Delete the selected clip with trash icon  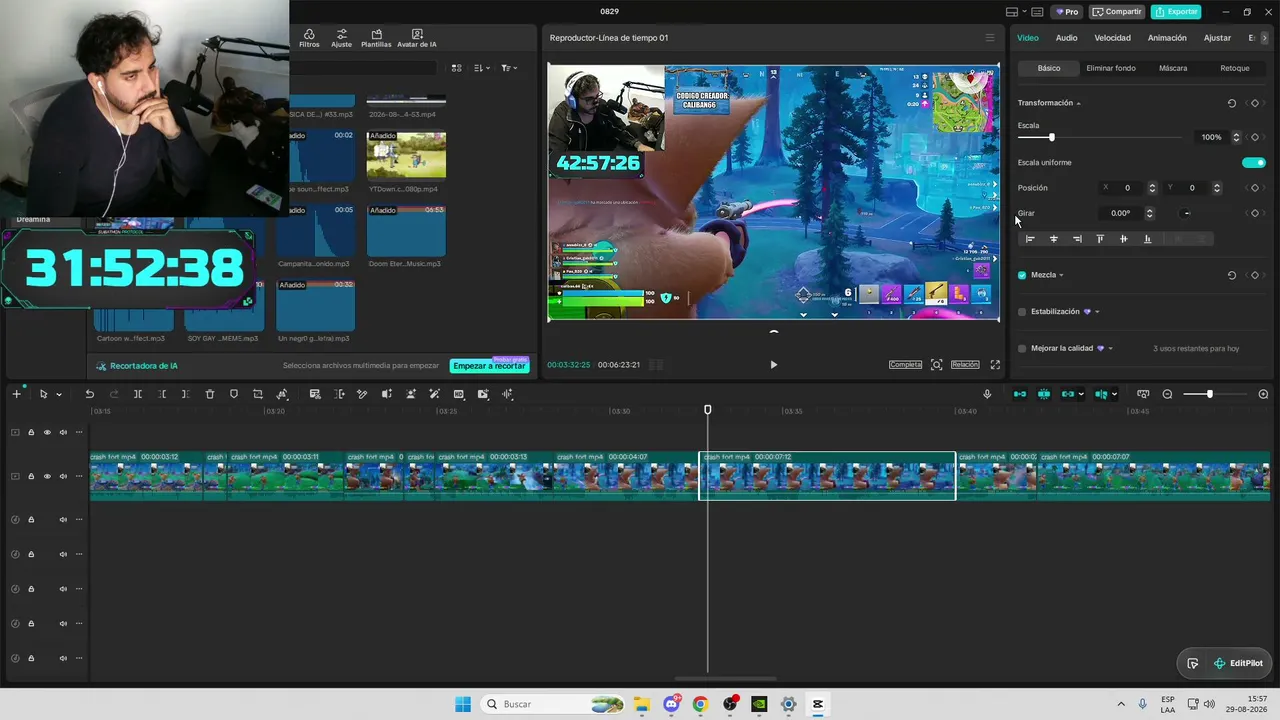pos(210,394)
